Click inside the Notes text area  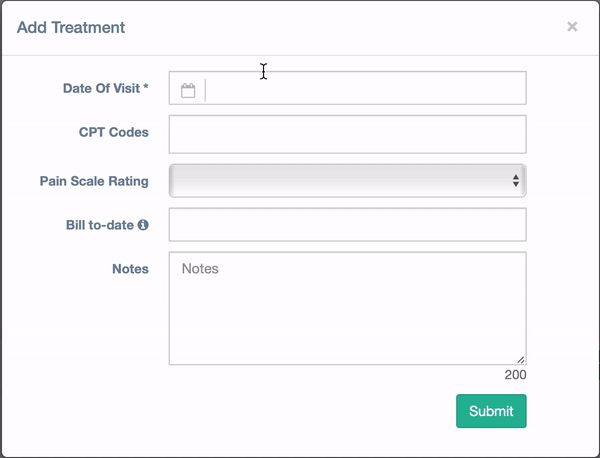[x=347, y=308]
